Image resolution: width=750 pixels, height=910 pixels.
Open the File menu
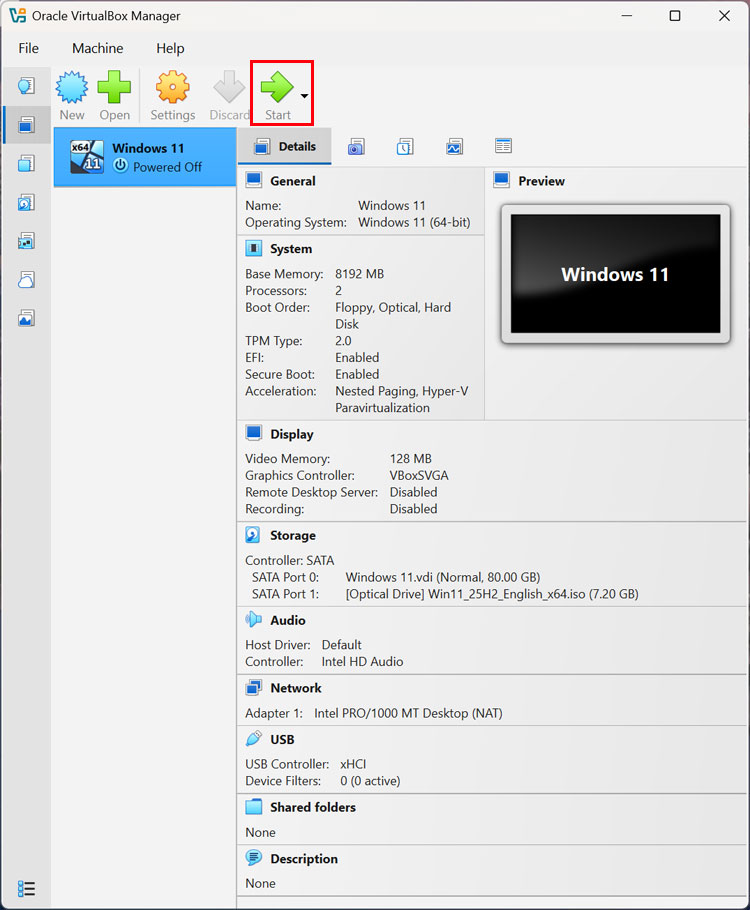pos(28,48)
